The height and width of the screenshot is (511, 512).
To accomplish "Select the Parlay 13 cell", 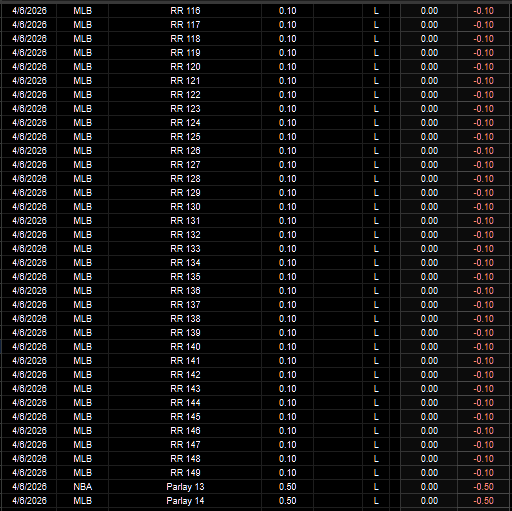I will click(x=185, y=487).
